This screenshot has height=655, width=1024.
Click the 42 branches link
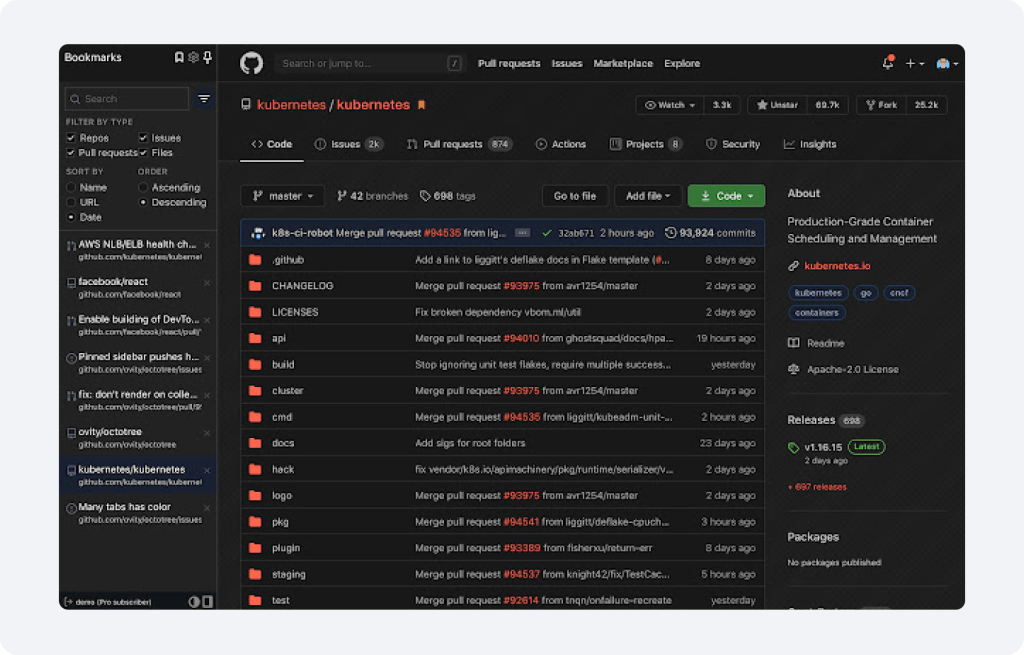[372, 196]
